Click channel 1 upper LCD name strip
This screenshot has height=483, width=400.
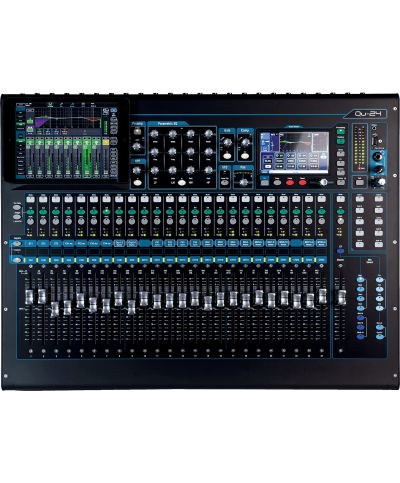[31, 244]
